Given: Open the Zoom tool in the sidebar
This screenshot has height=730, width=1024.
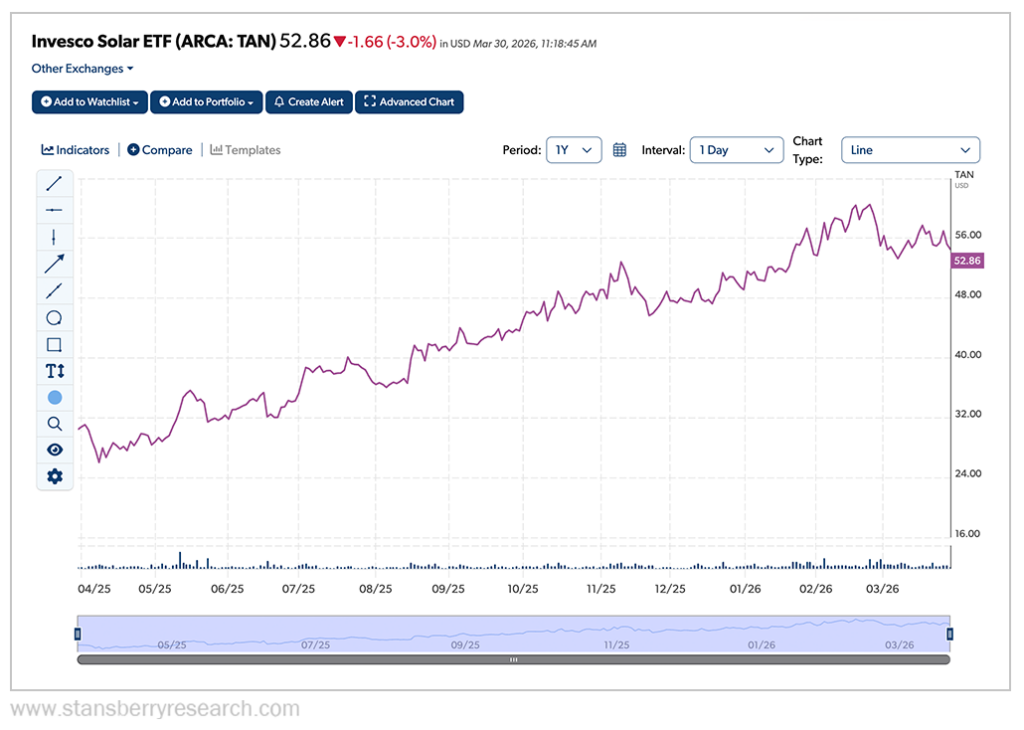Looking at the screenshot, I should (x=54, y=423).
